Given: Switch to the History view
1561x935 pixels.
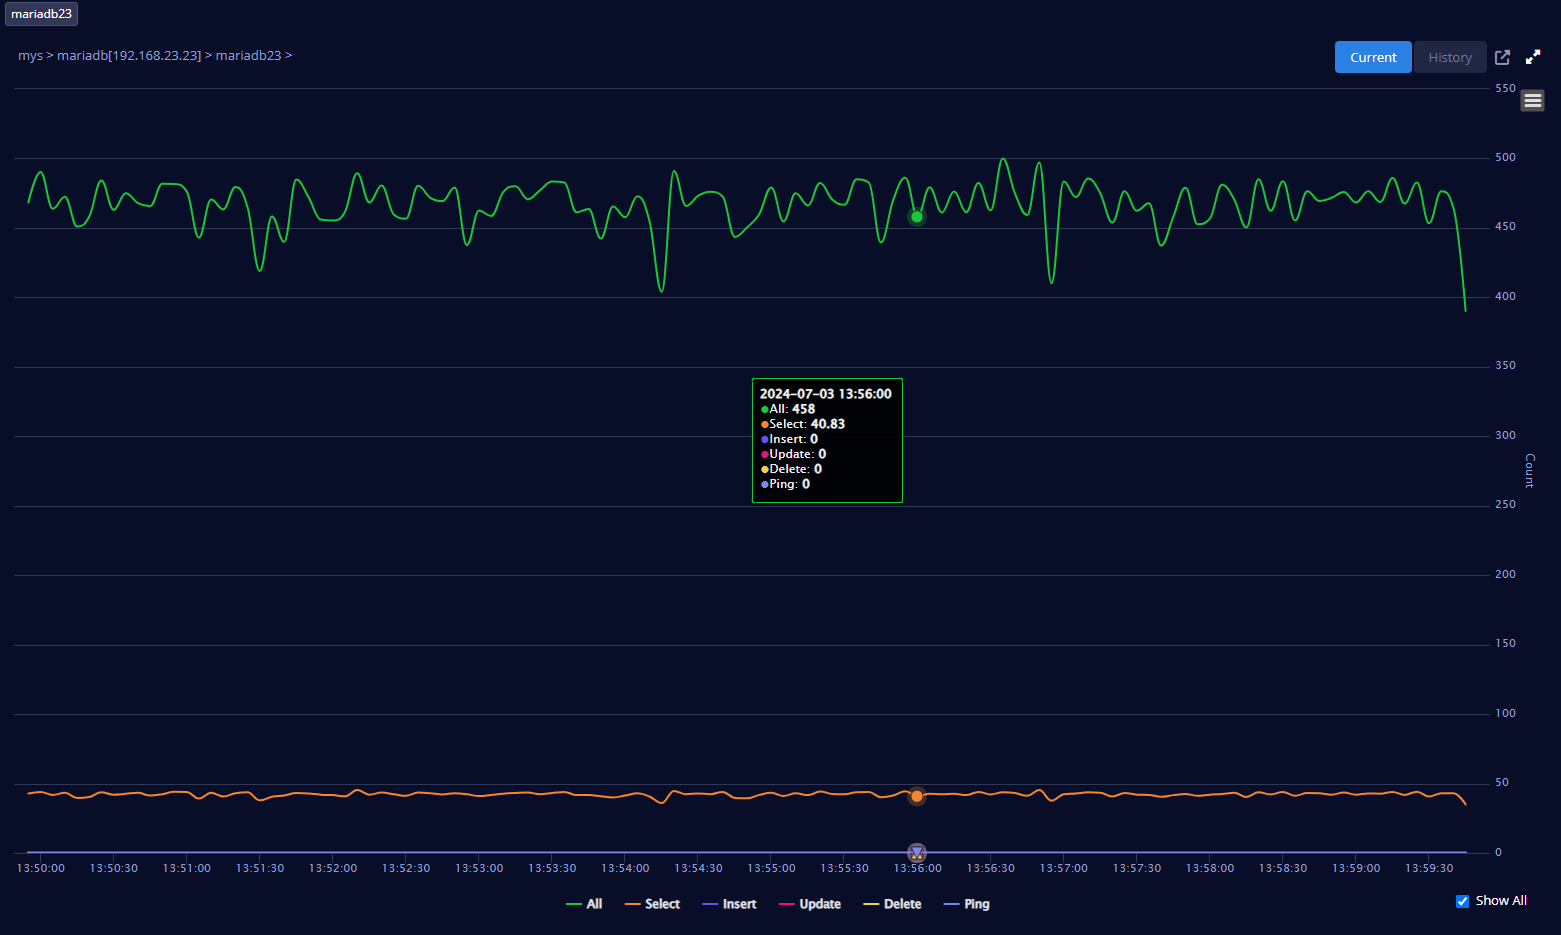Looking at the screenshot, I should coord(1450,57).
